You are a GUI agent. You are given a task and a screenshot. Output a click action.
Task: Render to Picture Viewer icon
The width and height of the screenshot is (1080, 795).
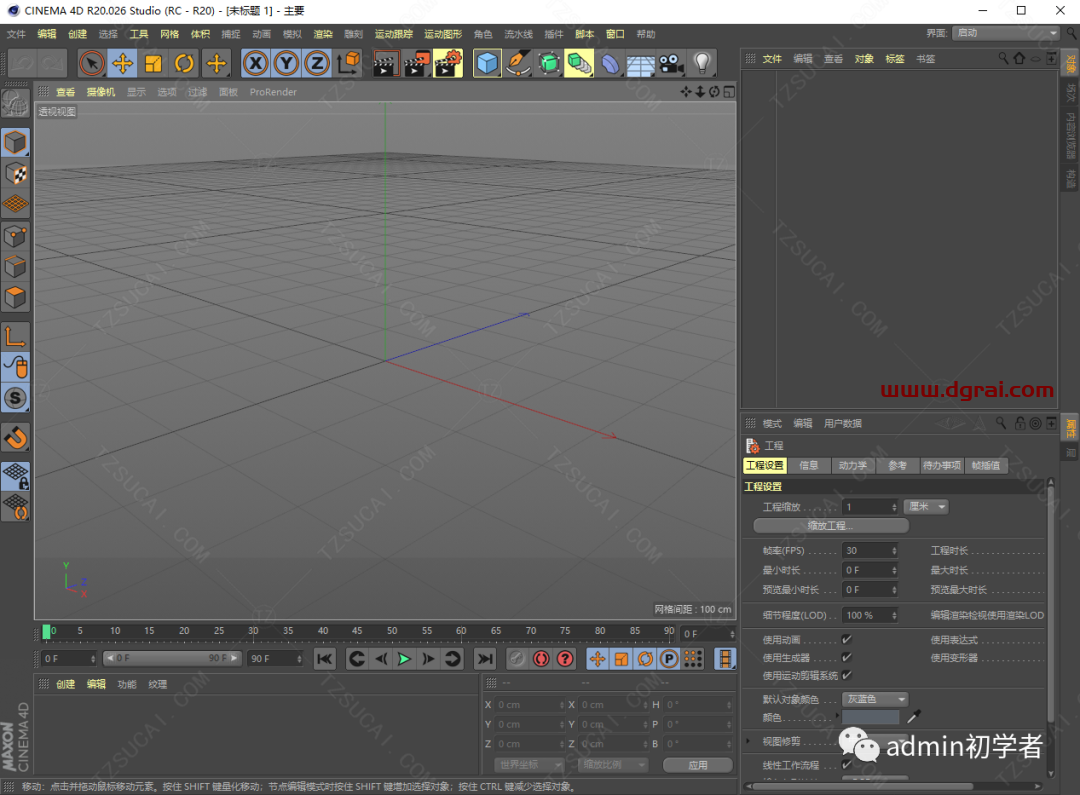point(416,63)
